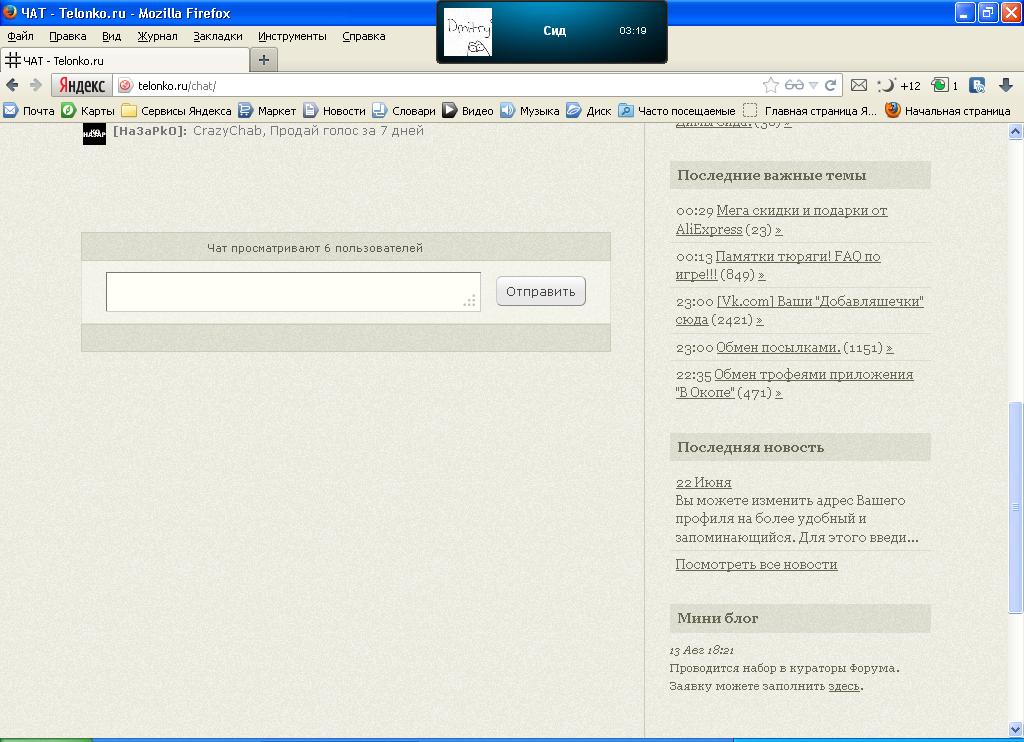Viewport: 1024px width, 742px height.
Task: Click the "Чат просматривают 6 пользователей" text
Action: (315, 248)
